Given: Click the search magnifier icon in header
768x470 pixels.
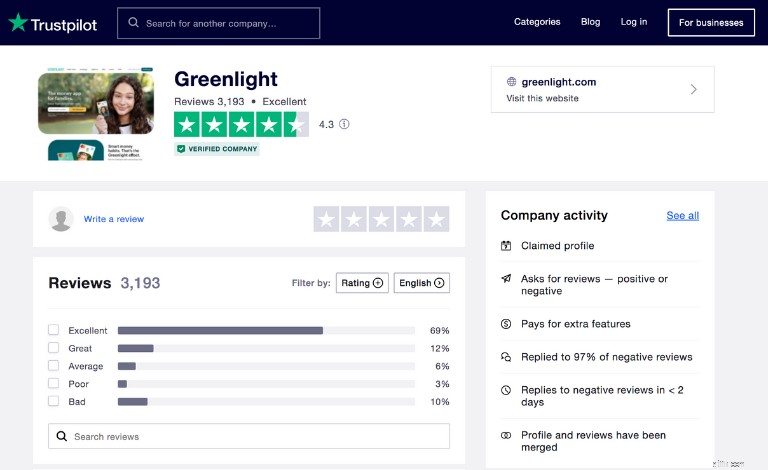Looking at the screenshot, I should click(x=133, y=23).
